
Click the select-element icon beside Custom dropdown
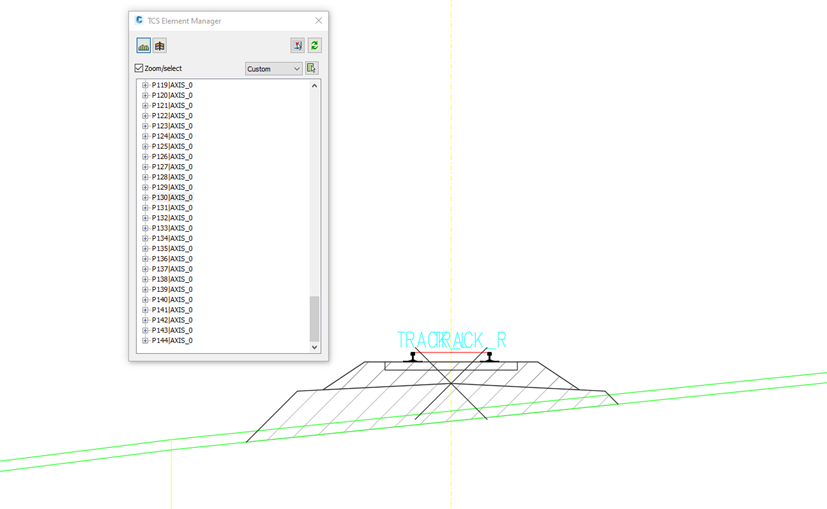coord(312,69)
